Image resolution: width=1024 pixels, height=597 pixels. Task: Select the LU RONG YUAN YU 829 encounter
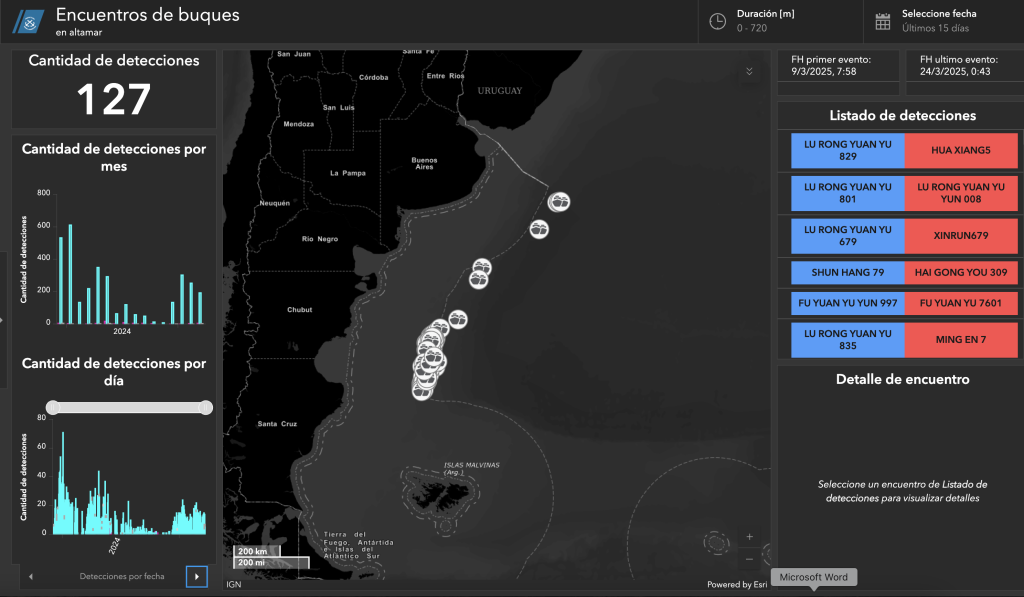[848, 150]
